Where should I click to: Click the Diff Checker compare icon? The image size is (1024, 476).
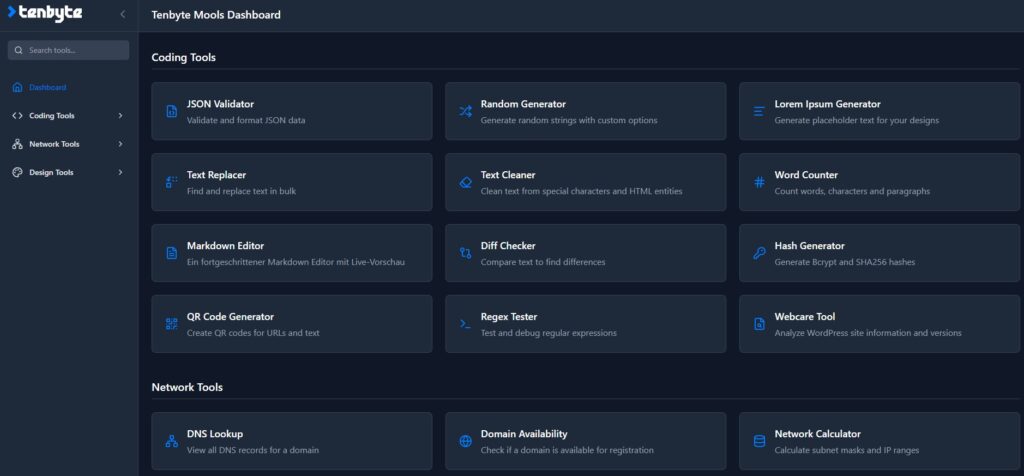(465, 253)
